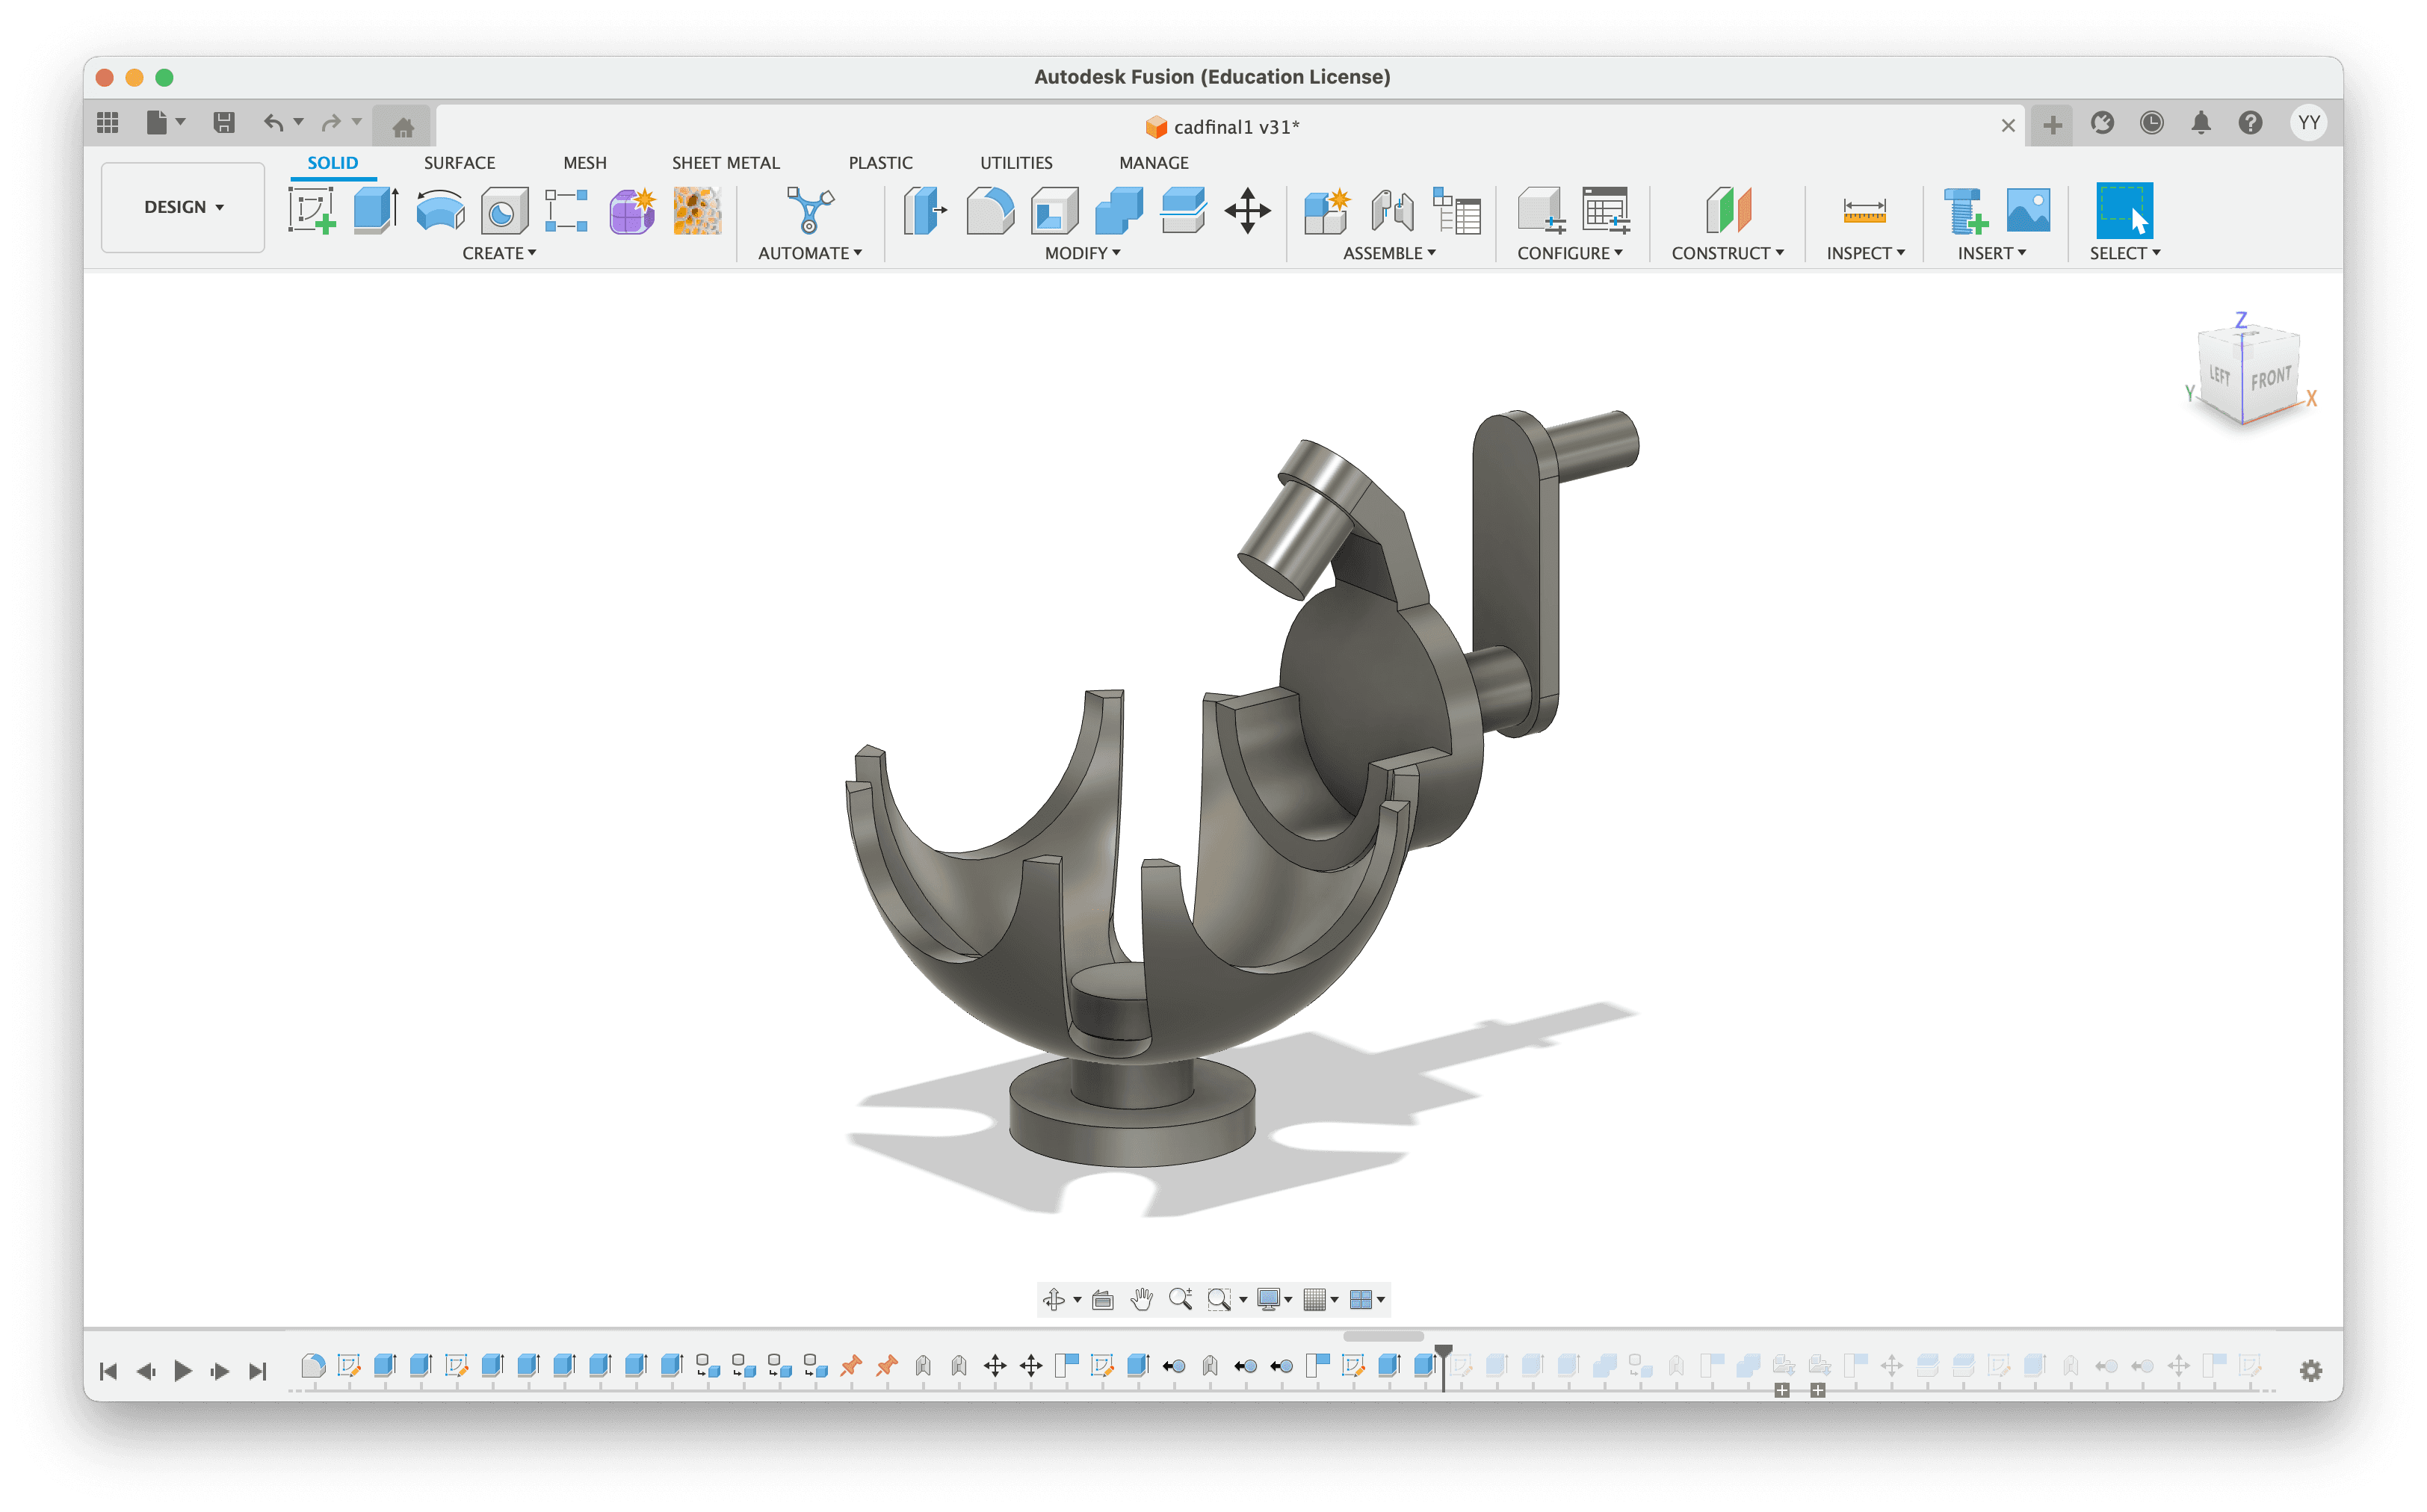Open the DESIGN workspace dropdown
Screen dimensions: 2427x1512
(183, 207)
